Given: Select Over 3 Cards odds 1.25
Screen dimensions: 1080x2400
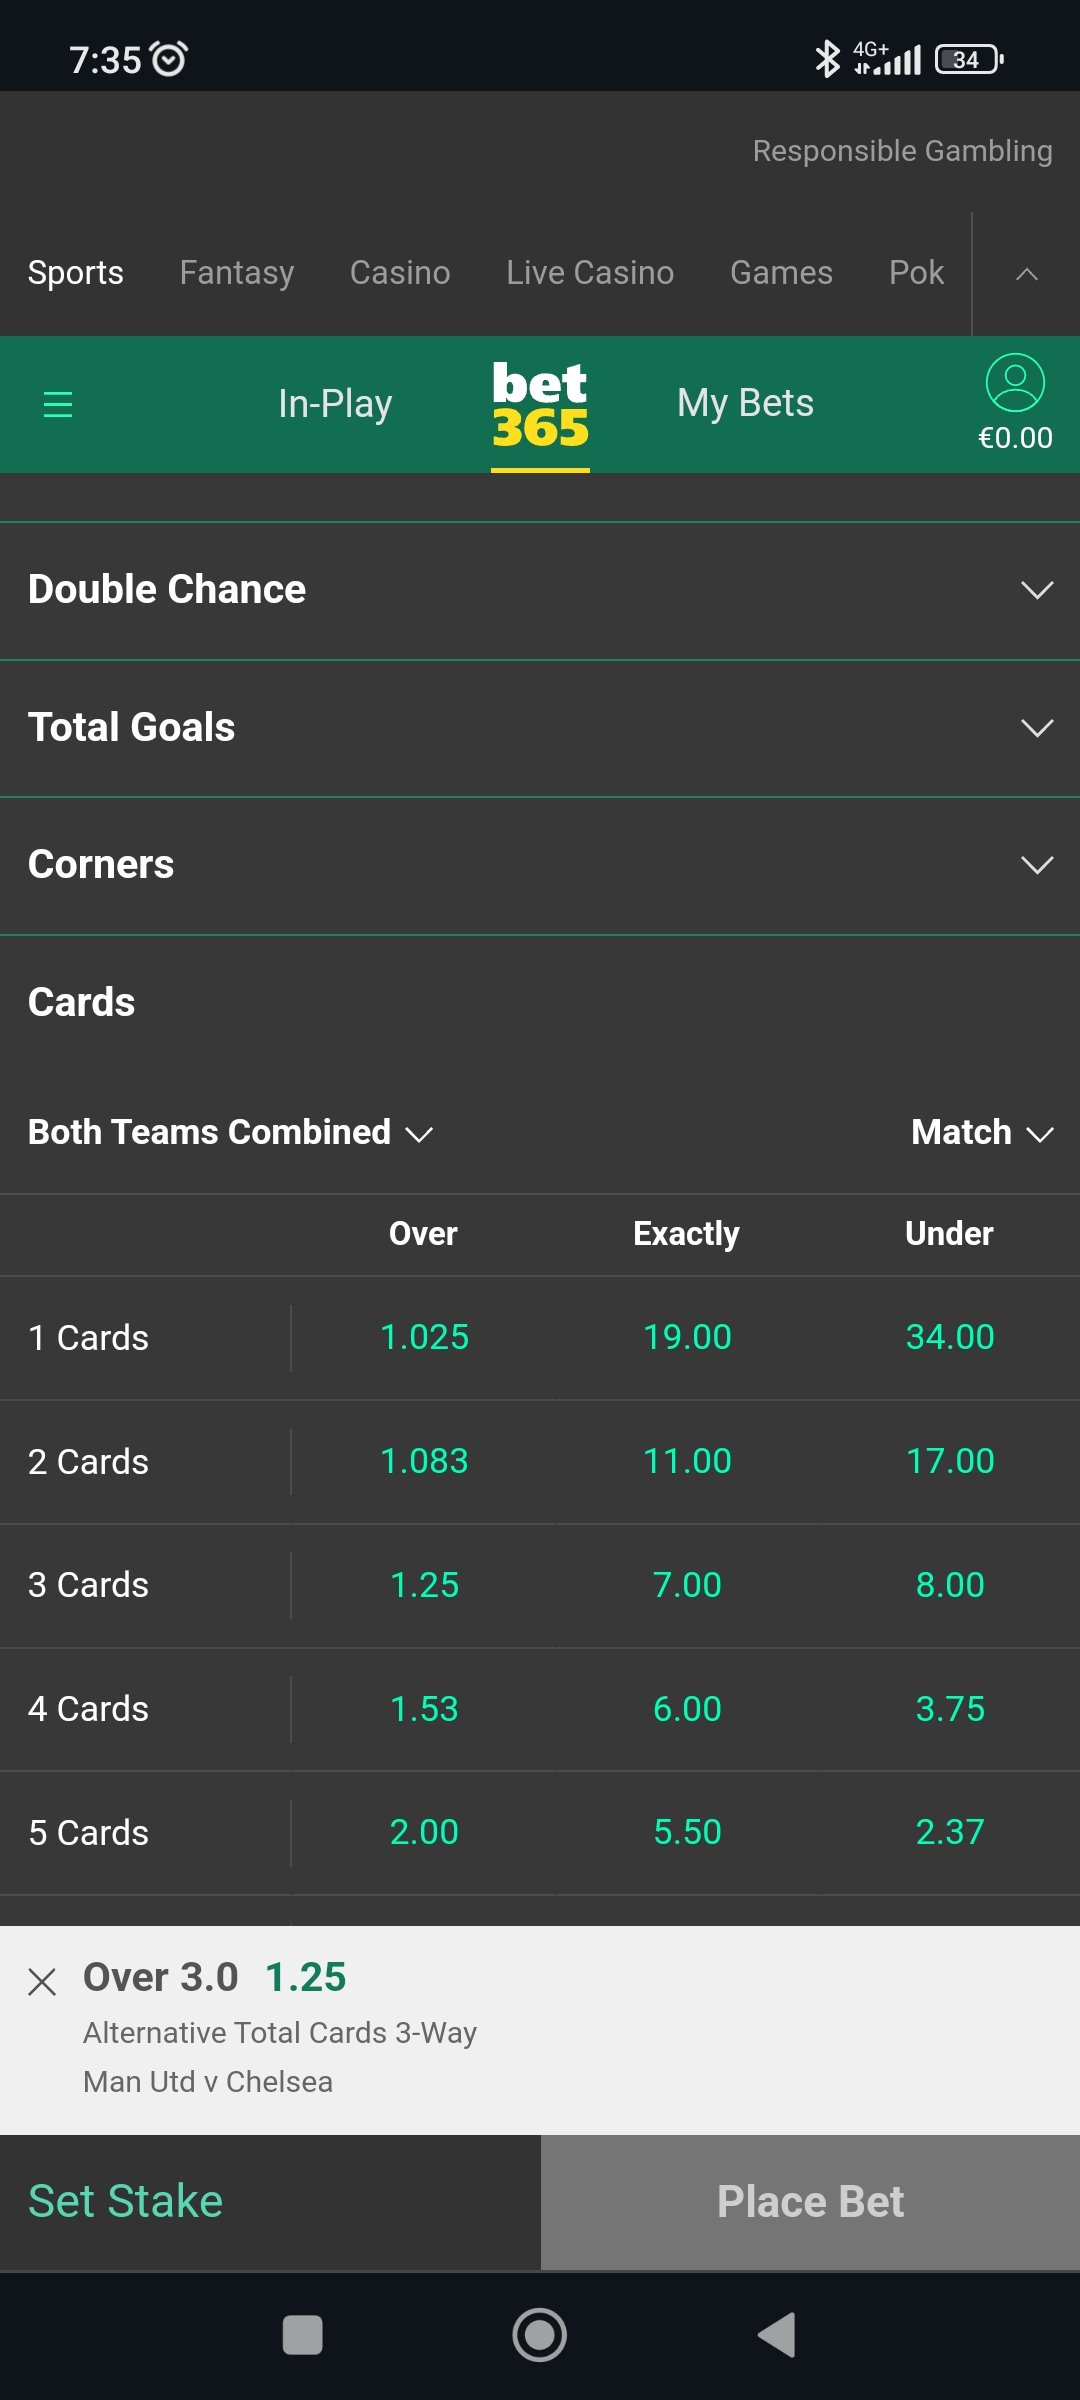Looking at the screenshot, I should [x=424, y=1585].
